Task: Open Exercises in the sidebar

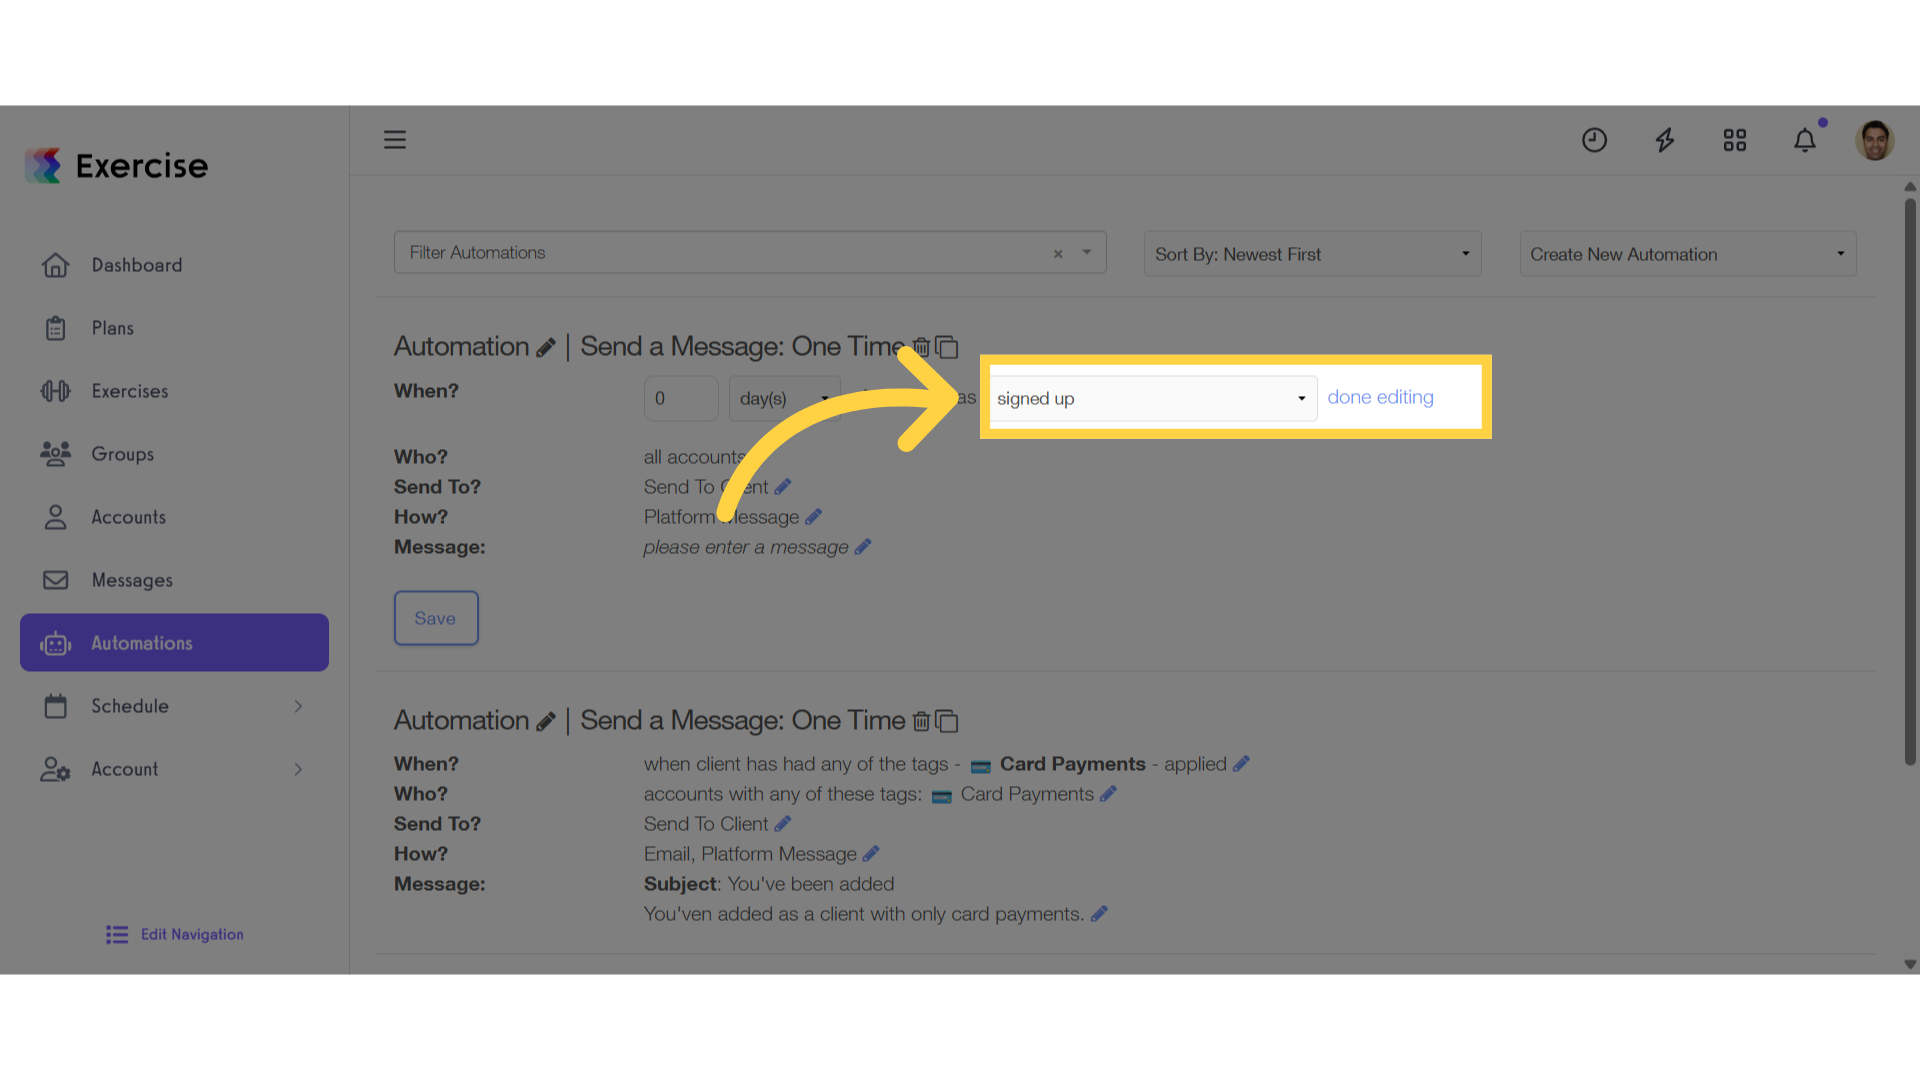Action: tap(130, 391)
